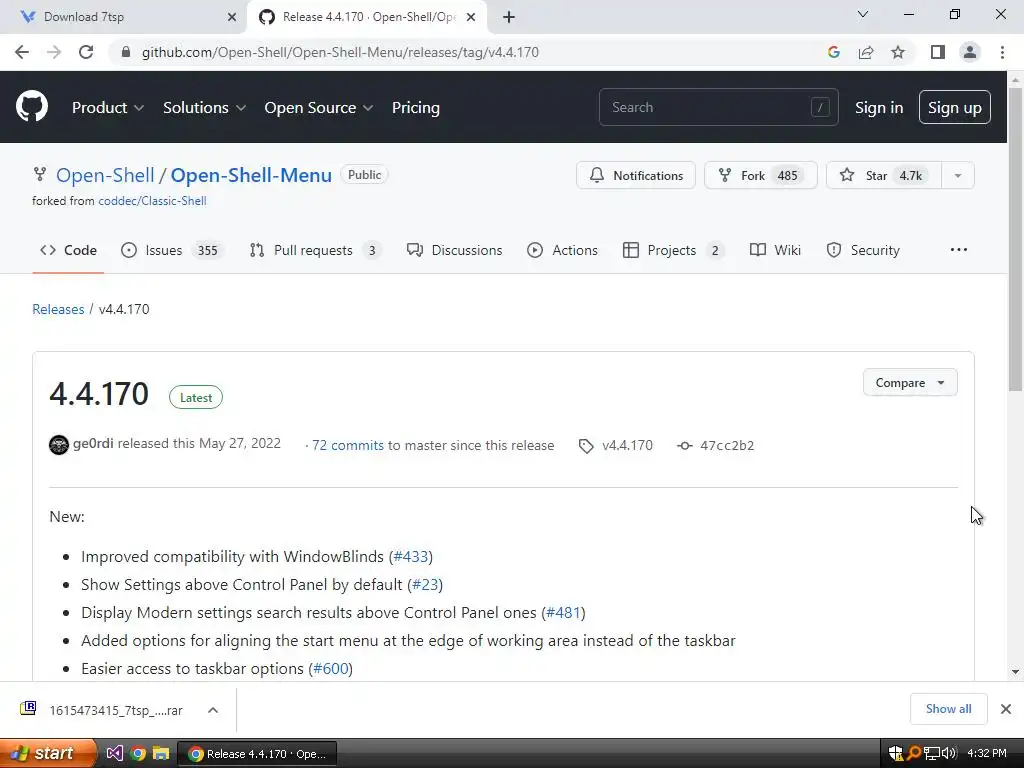Open the tab search chevron

point(863,14)
